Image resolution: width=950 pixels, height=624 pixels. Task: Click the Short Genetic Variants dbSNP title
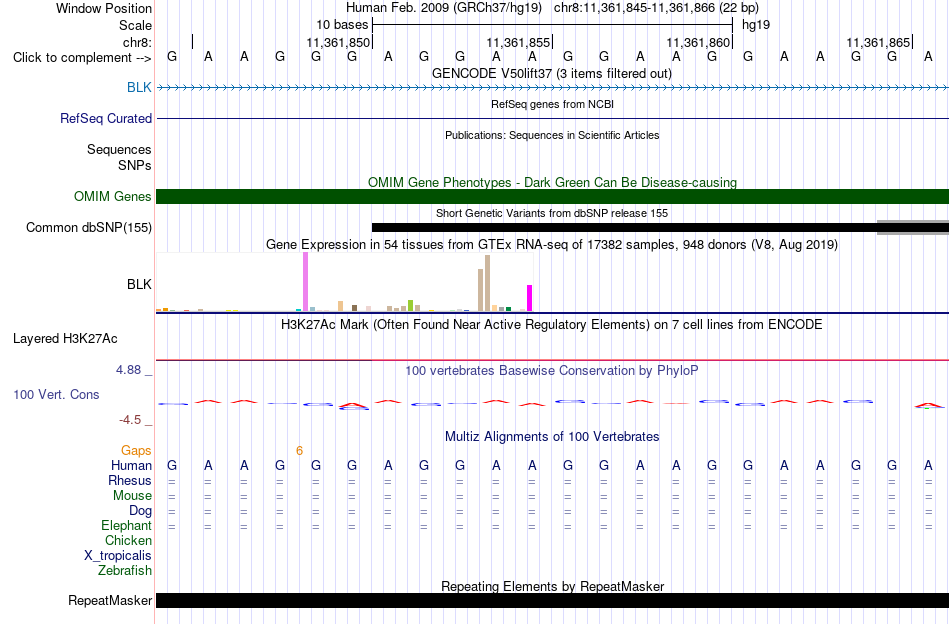point(552,213)
